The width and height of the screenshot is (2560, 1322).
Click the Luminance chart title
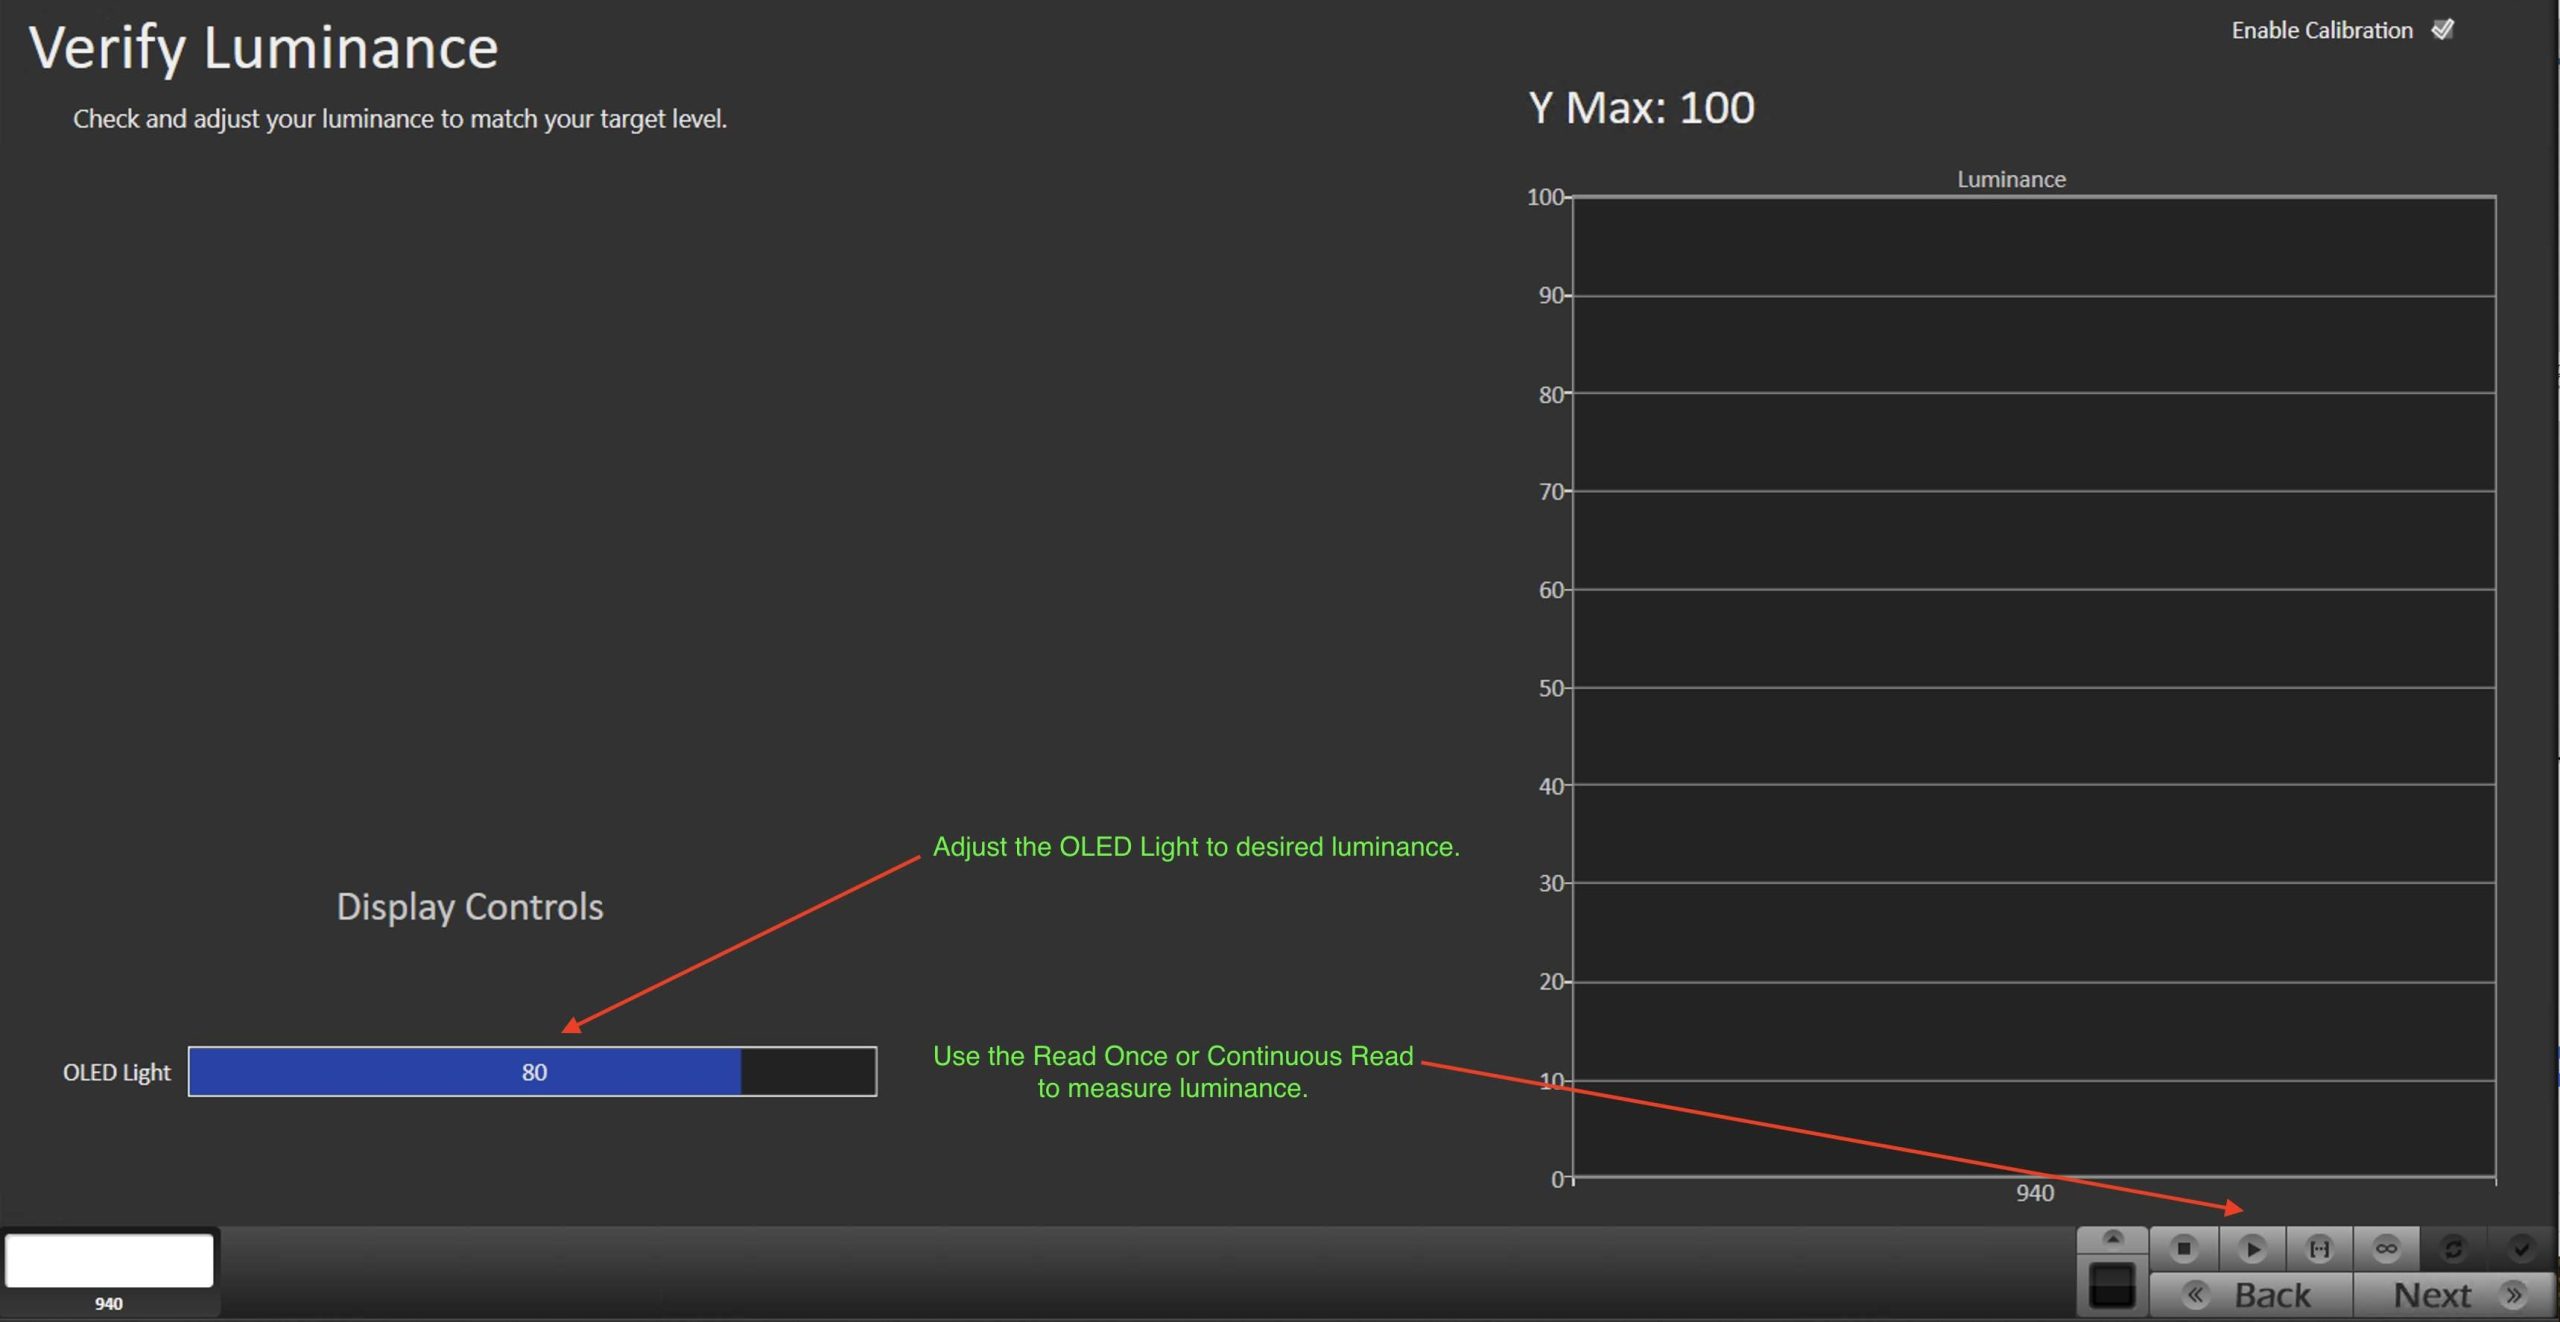coord(2011,179)
